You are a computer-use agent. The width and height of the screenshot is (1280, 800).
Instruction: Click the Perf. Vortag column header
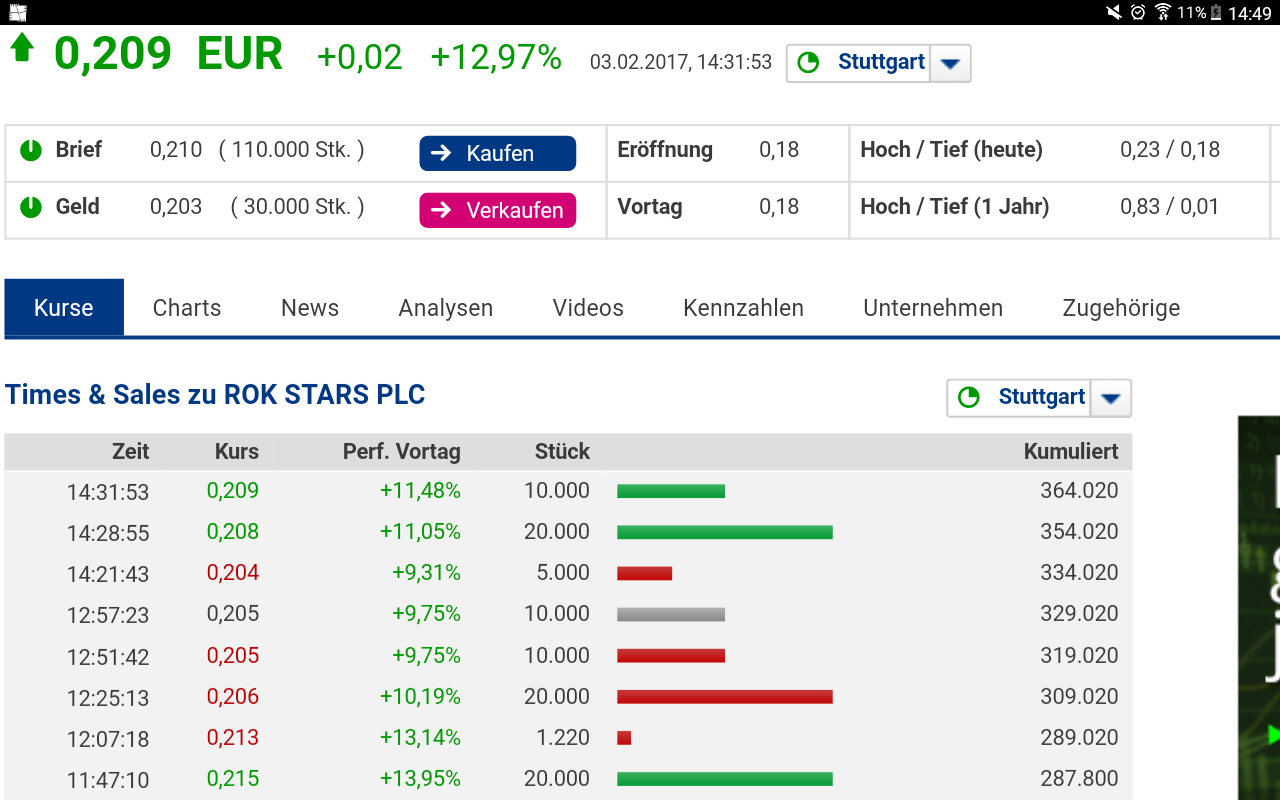(x=402, y=452)
